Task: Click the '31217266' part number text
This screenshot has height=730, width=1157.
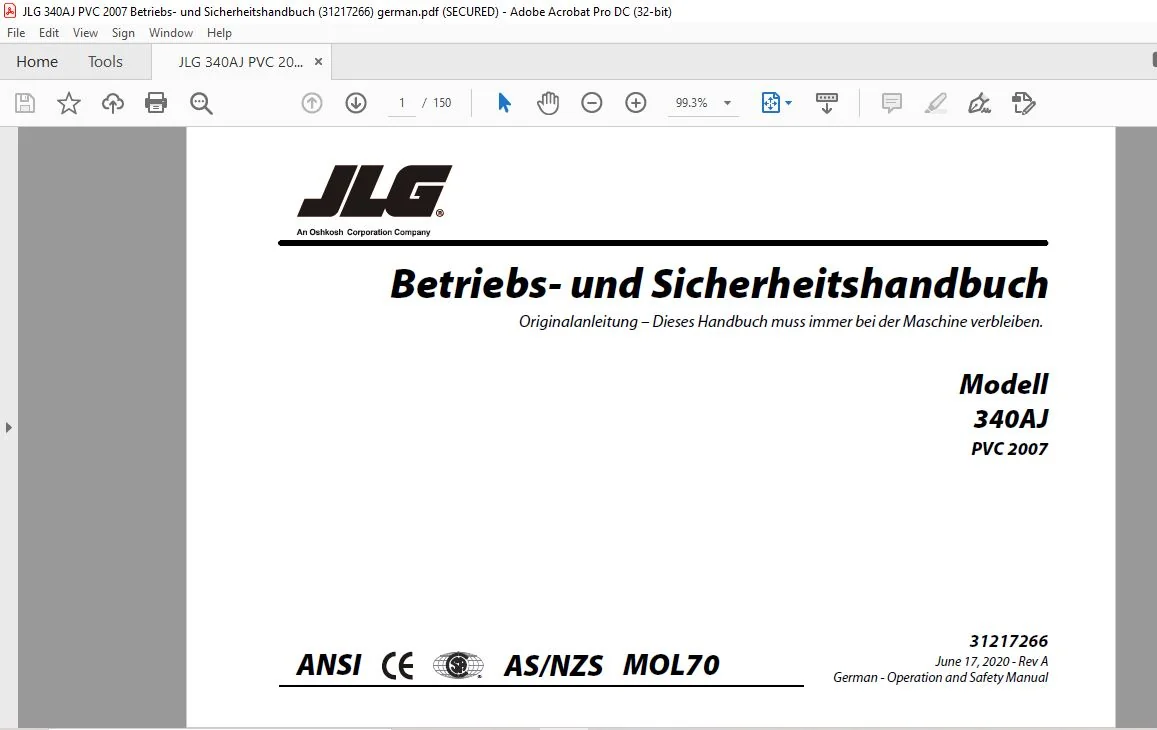Action: tap(1008, 641)
